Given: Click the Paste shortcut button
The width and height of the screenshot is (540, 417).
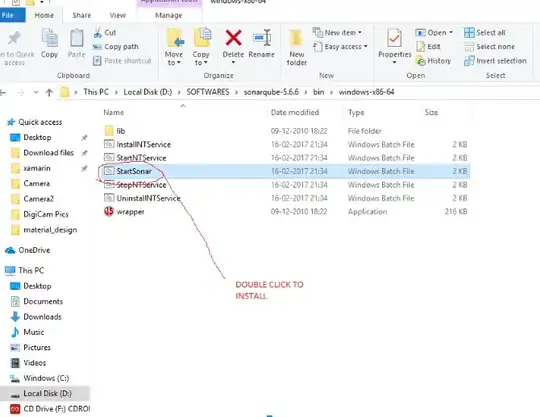Looking at the screenshot, I should pos(122,61).
